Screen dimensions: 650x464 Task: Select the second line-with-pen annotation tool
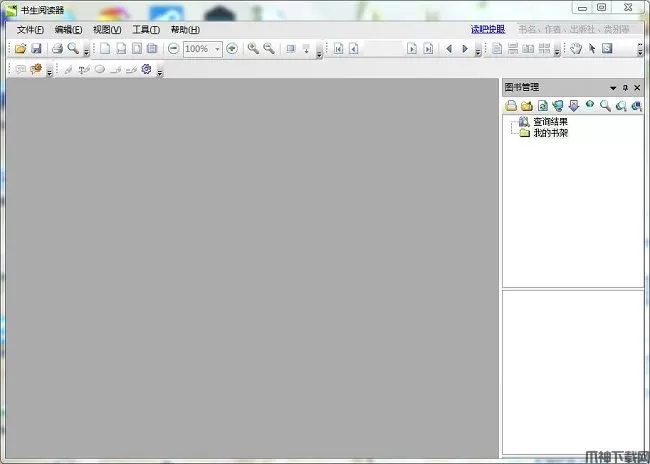(131, 70)
